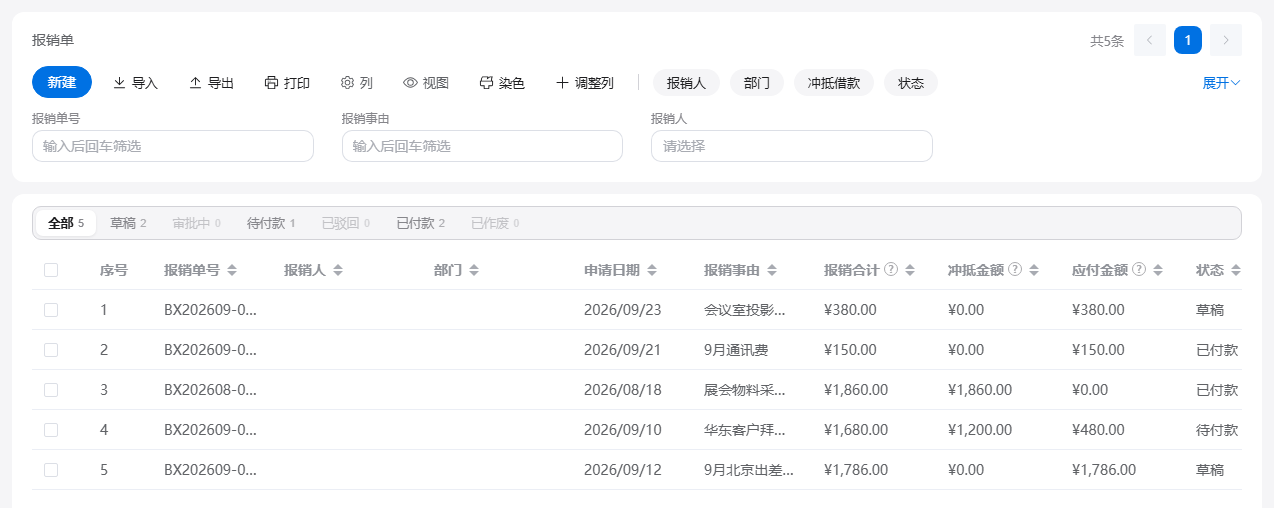Check the checkbox for row 3
1274x508 pixels.
[51, 390]
